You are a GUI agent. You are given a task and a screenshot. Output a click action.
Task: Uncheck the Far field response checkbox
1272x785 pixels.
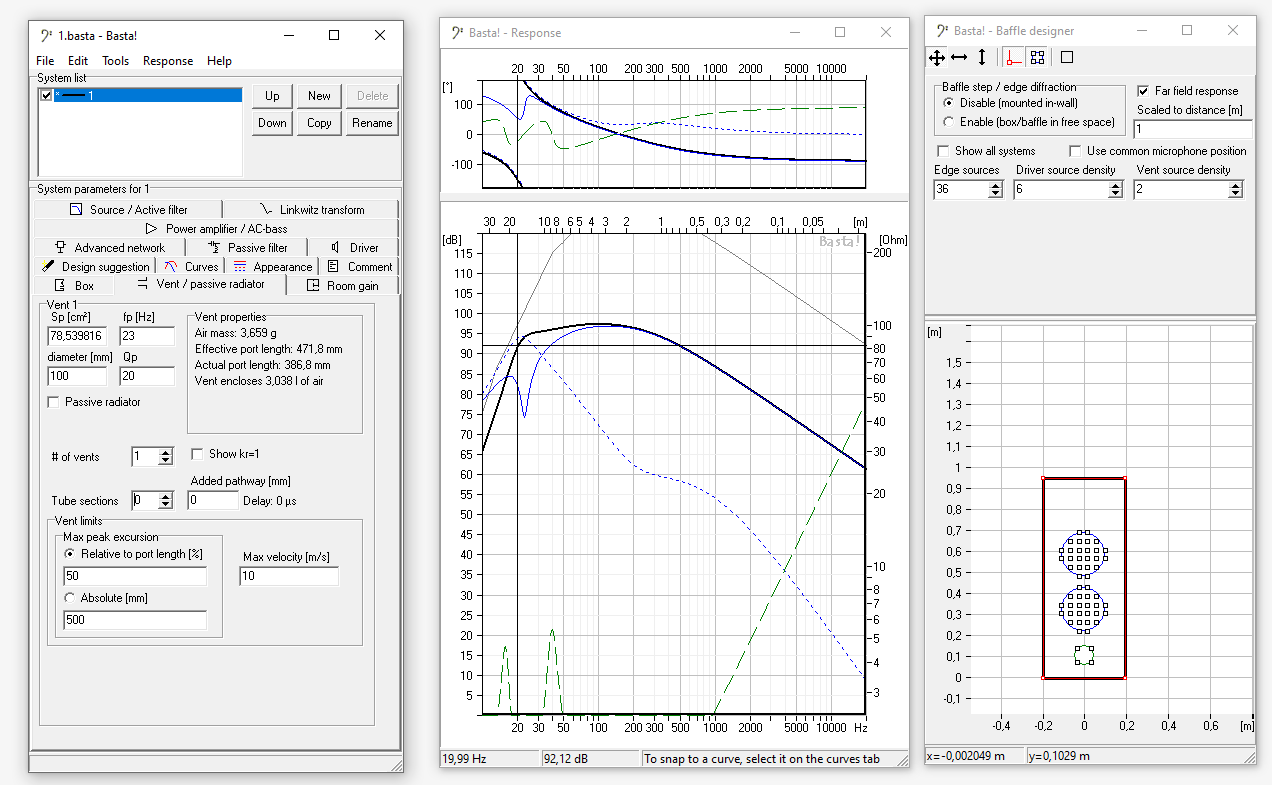click(1144, 91)
